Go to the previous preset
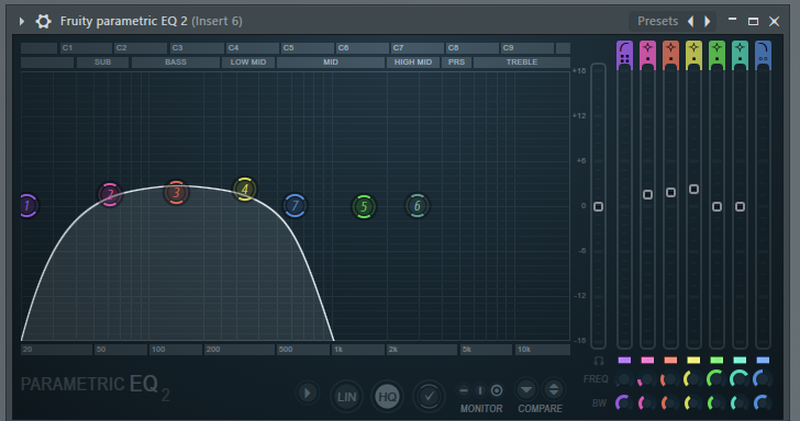 691,21
